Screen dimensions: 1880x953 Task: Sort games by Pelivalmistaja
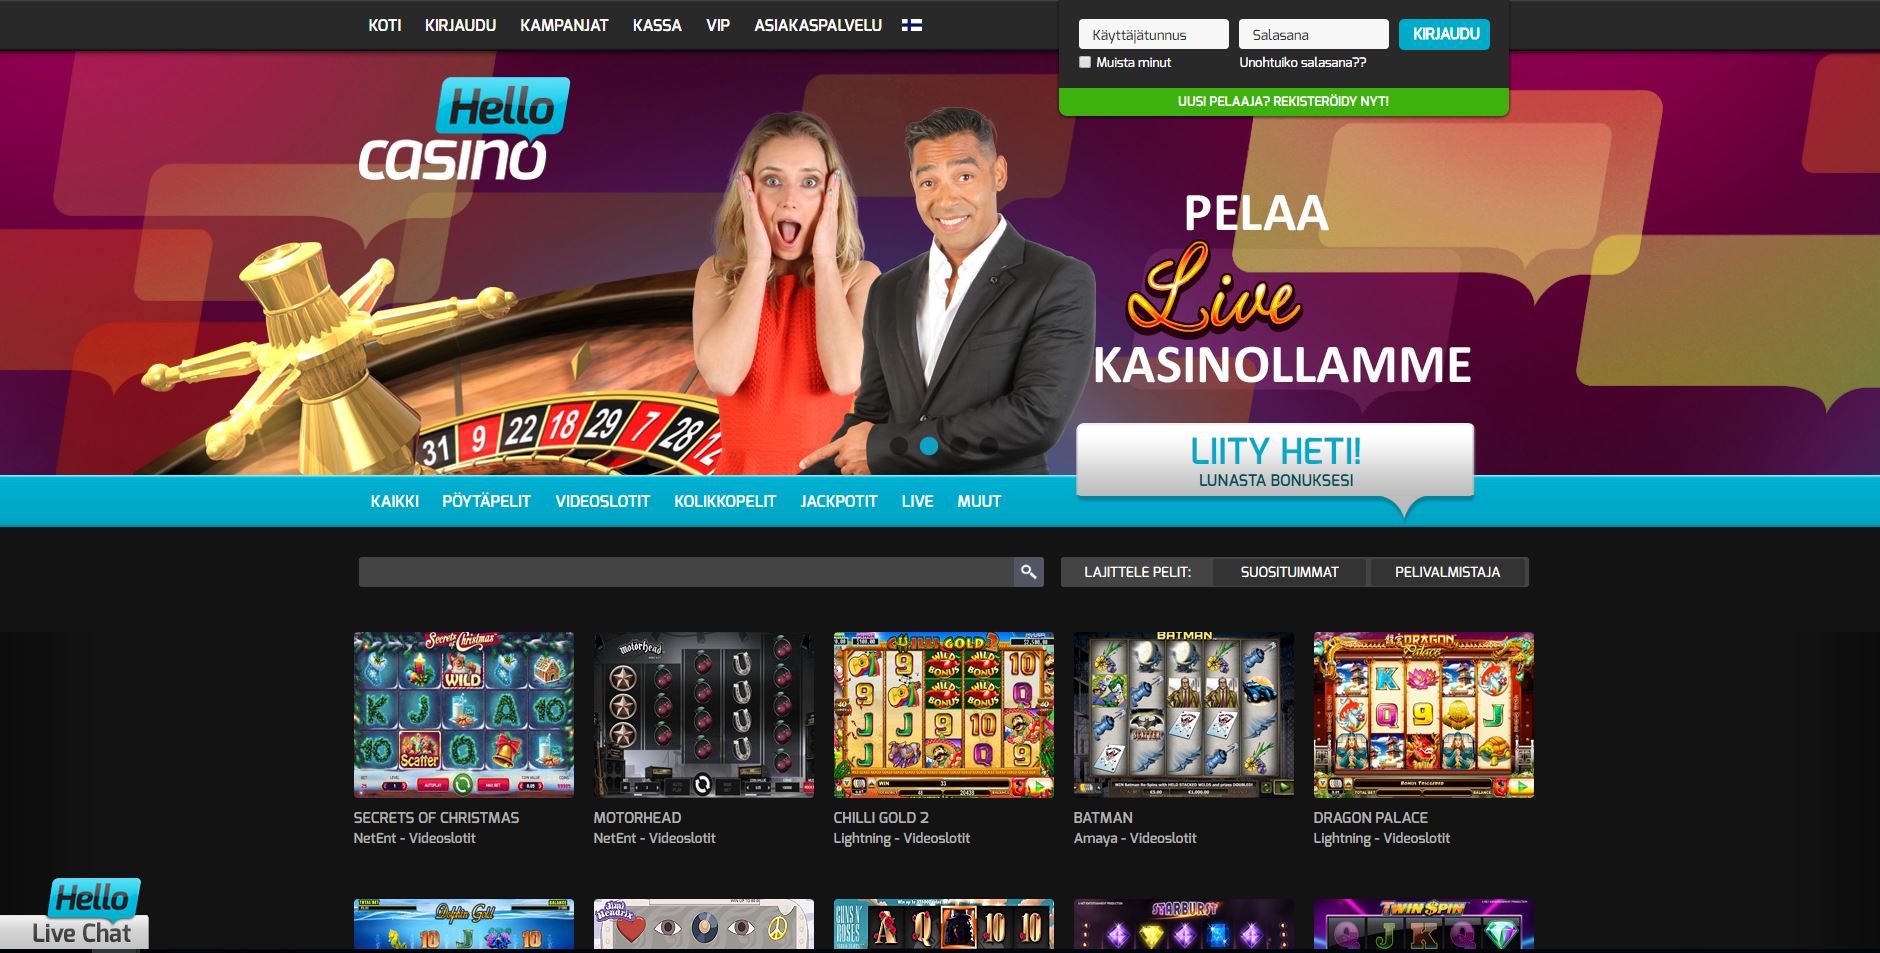tap(1447, 572)
